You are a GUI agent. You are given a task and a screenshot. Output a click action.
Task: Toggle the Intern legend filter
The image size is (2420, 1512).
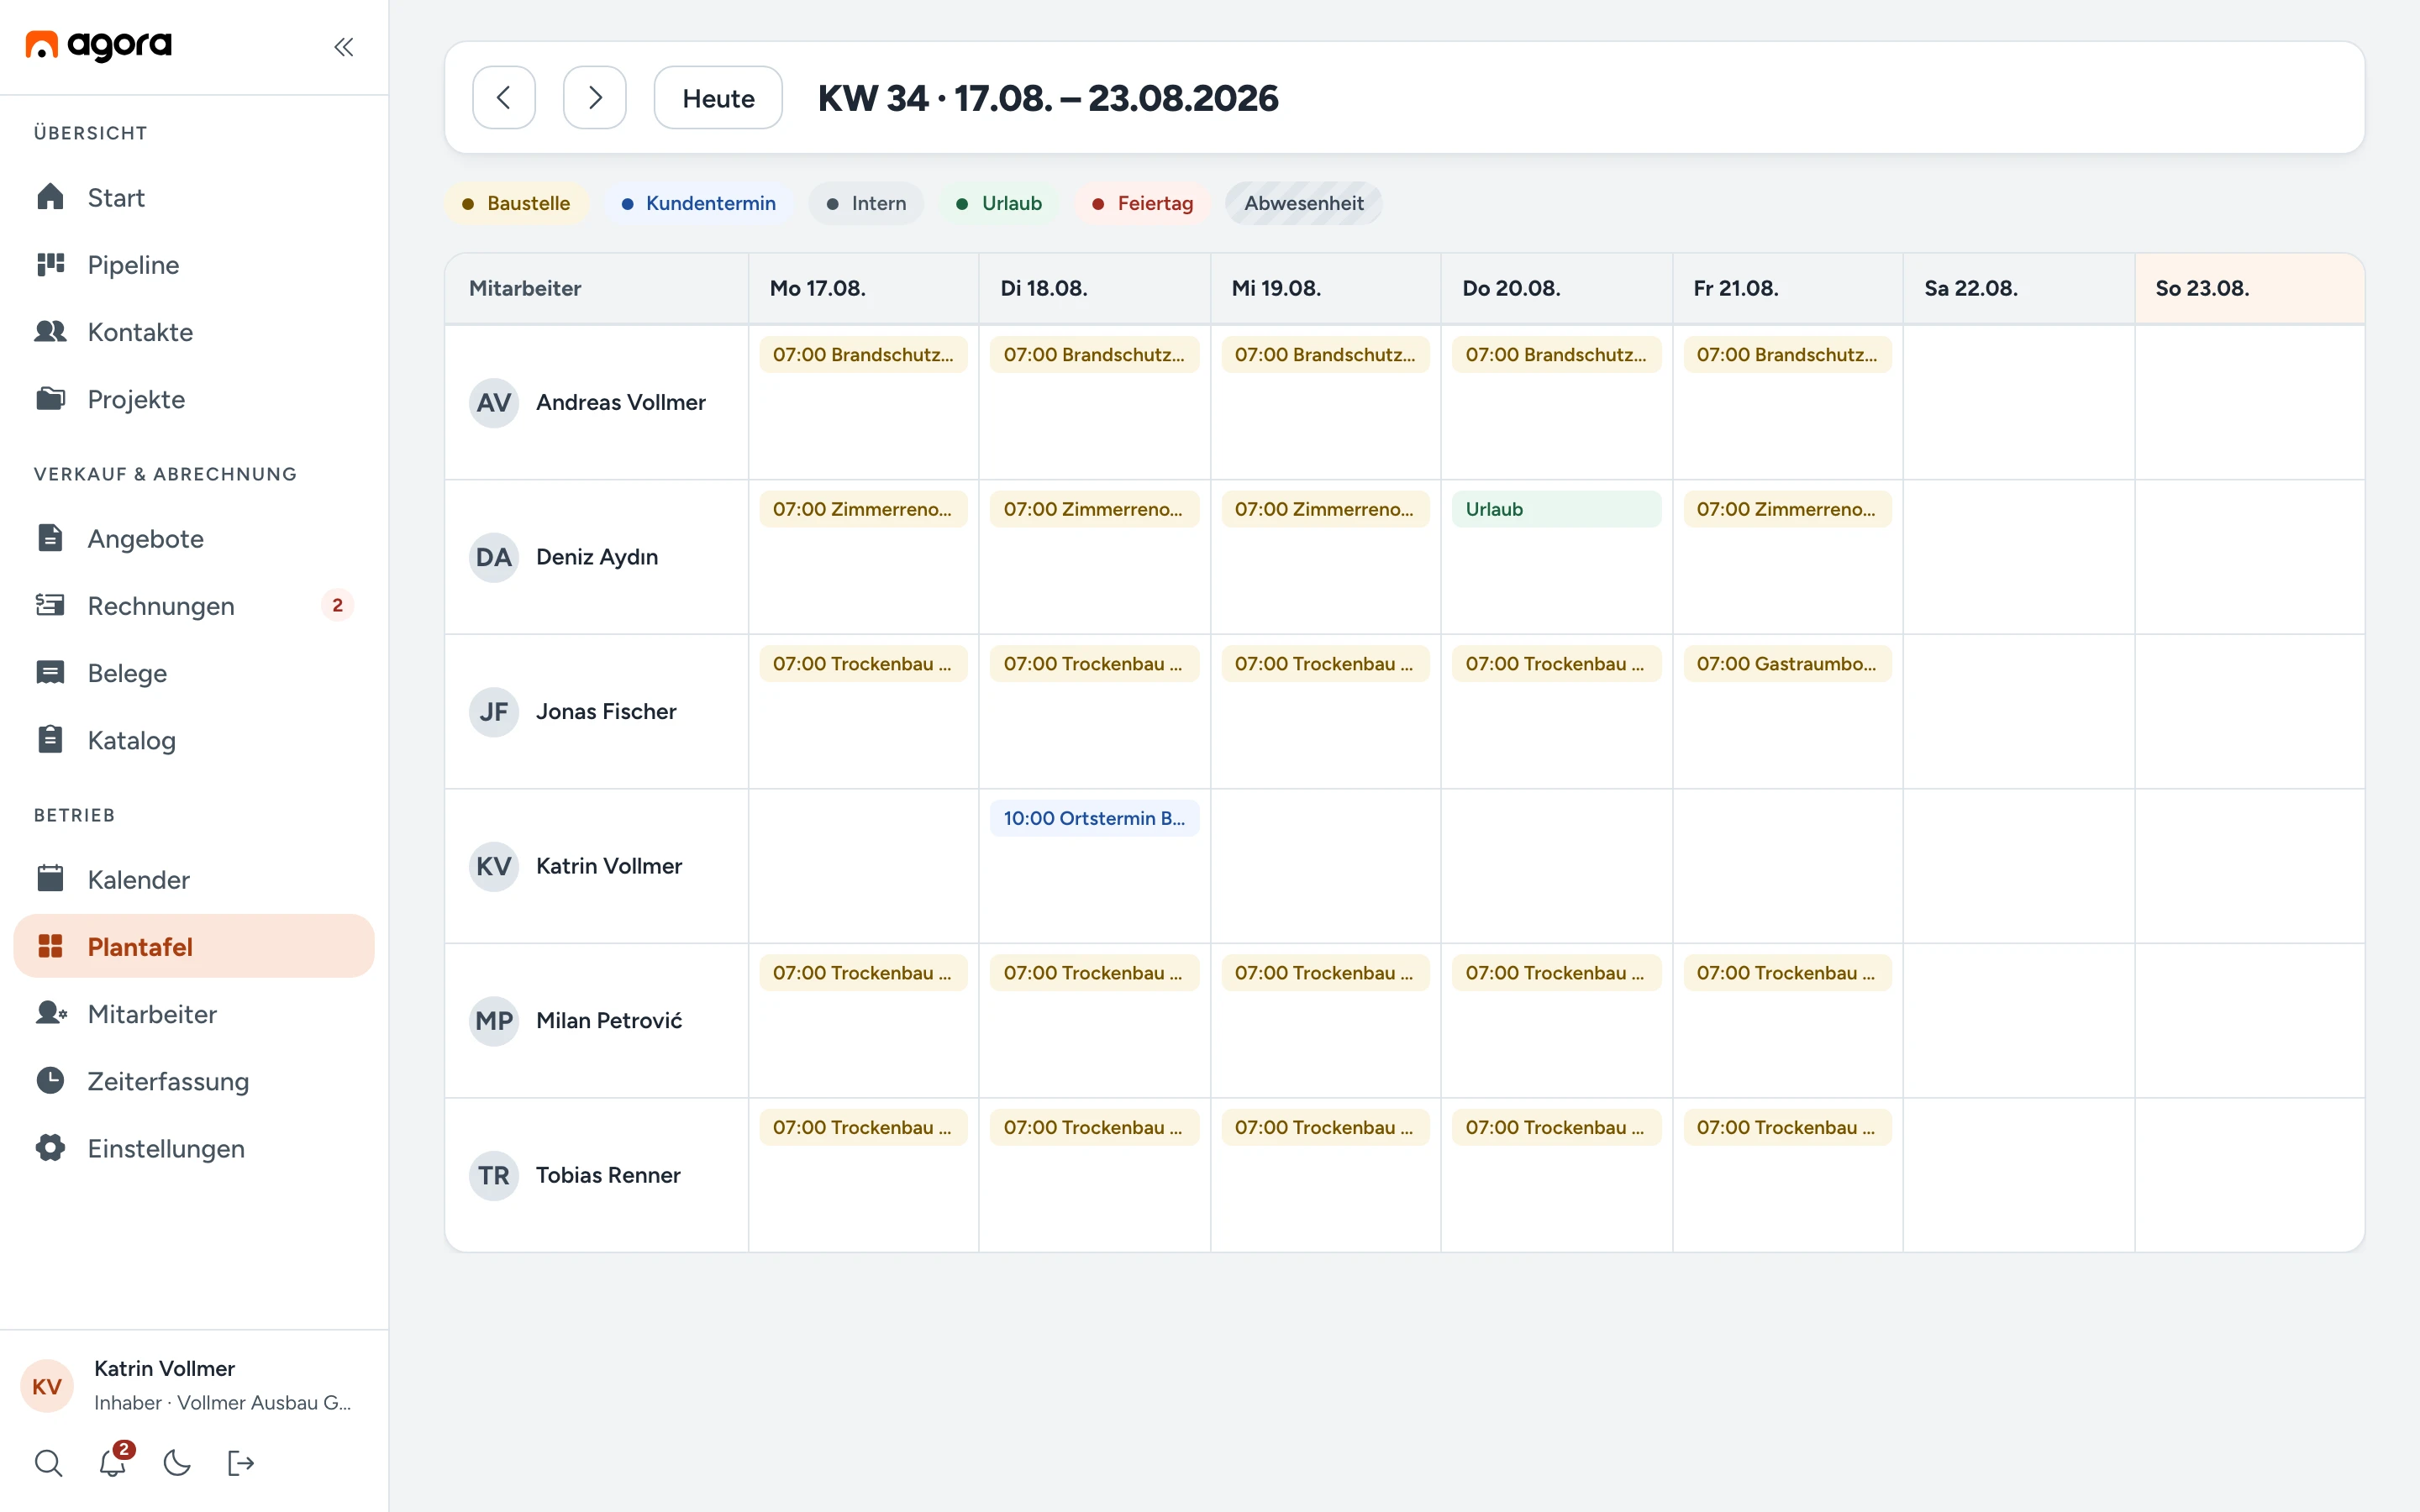[866, 203]
